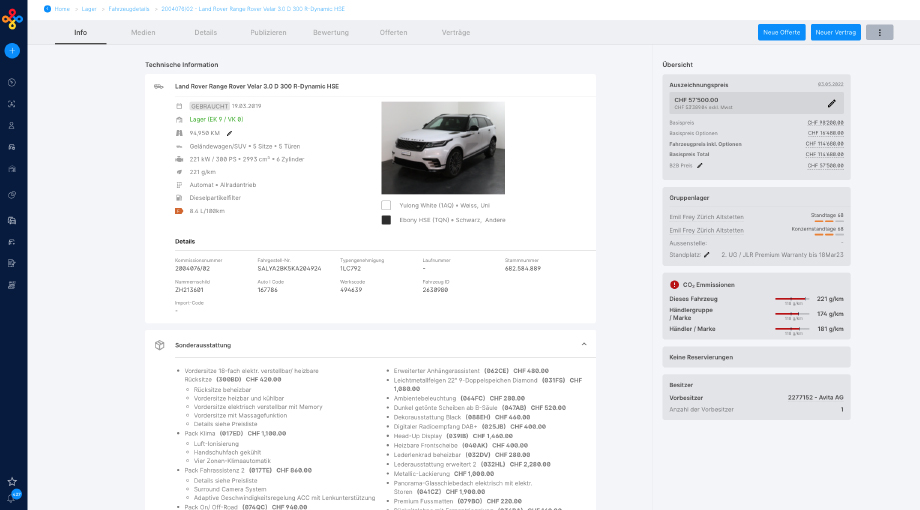Screen dimensions: 920x510
Task: Click the orange energy label icon at 8.4 L/100km
Action: tap(179, 211)
